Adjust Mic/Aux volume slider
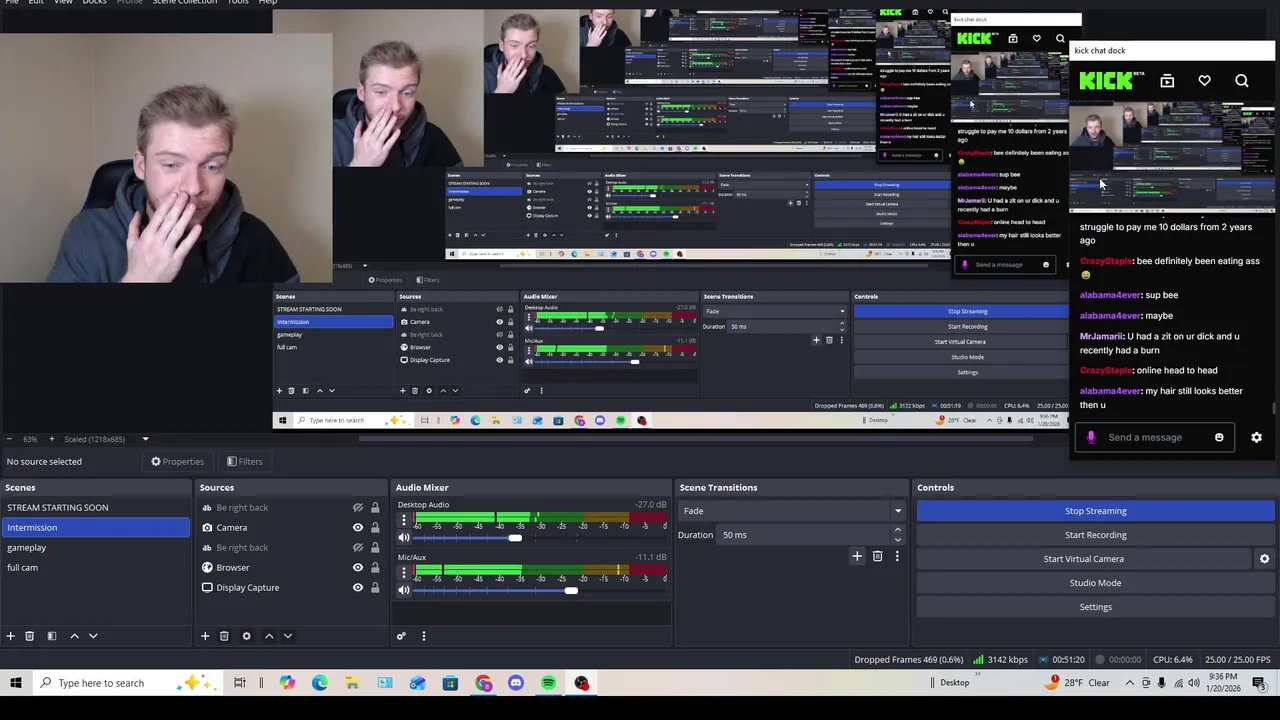 (570, 591)
